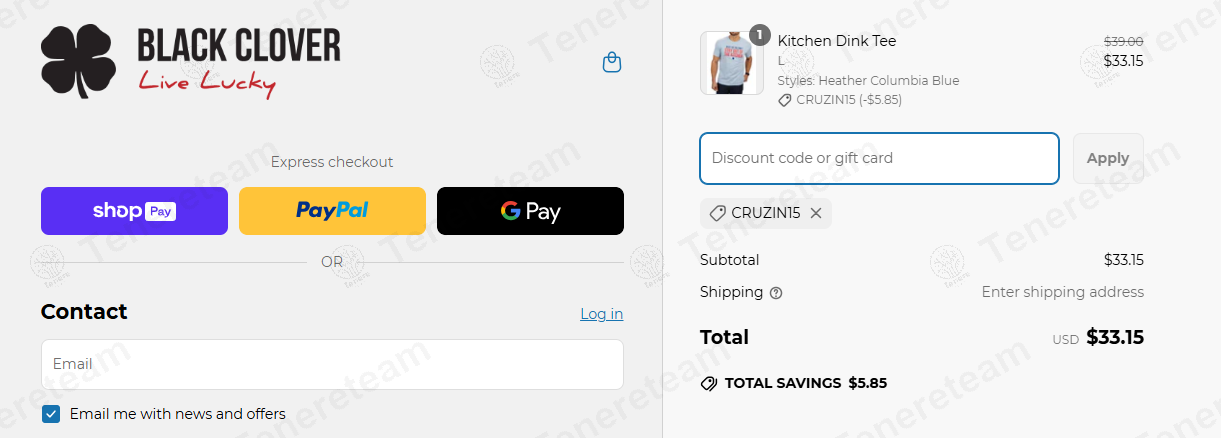Click the discount tag icon below product styles

(x=785, y=100)
